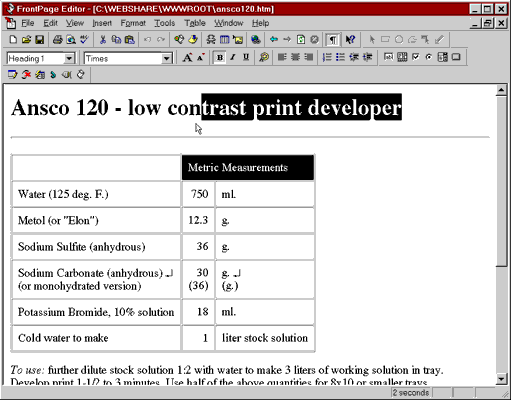The width and height of the screenshot is (511, 400).
Task: Click the Make Transparent wand icon
Action: coord(439,40)
